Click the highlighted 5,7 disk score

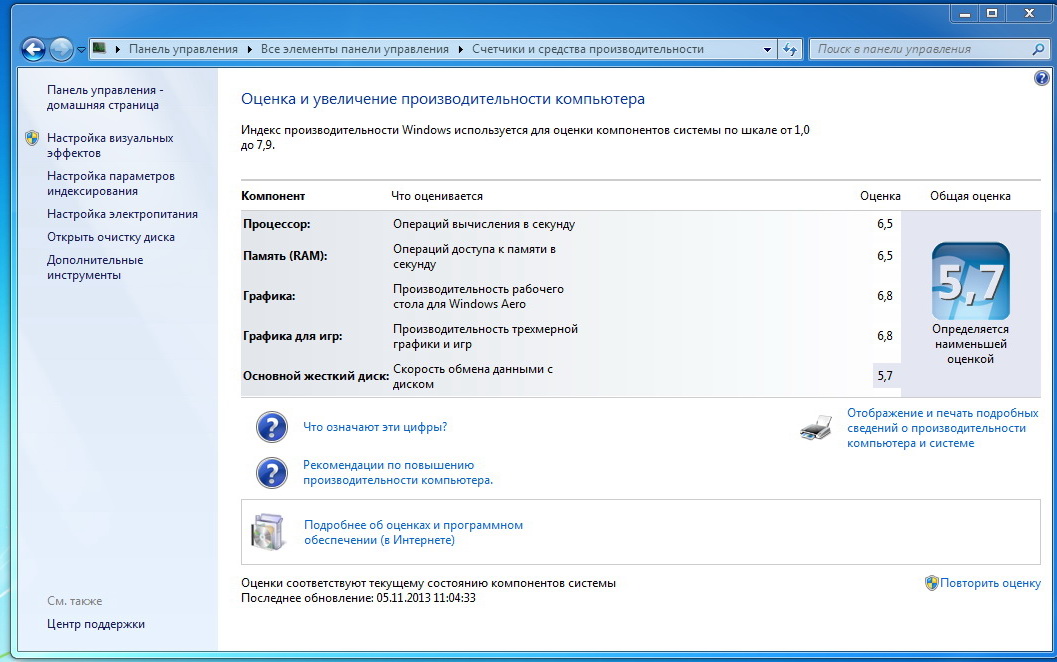[x=886, y=375]
